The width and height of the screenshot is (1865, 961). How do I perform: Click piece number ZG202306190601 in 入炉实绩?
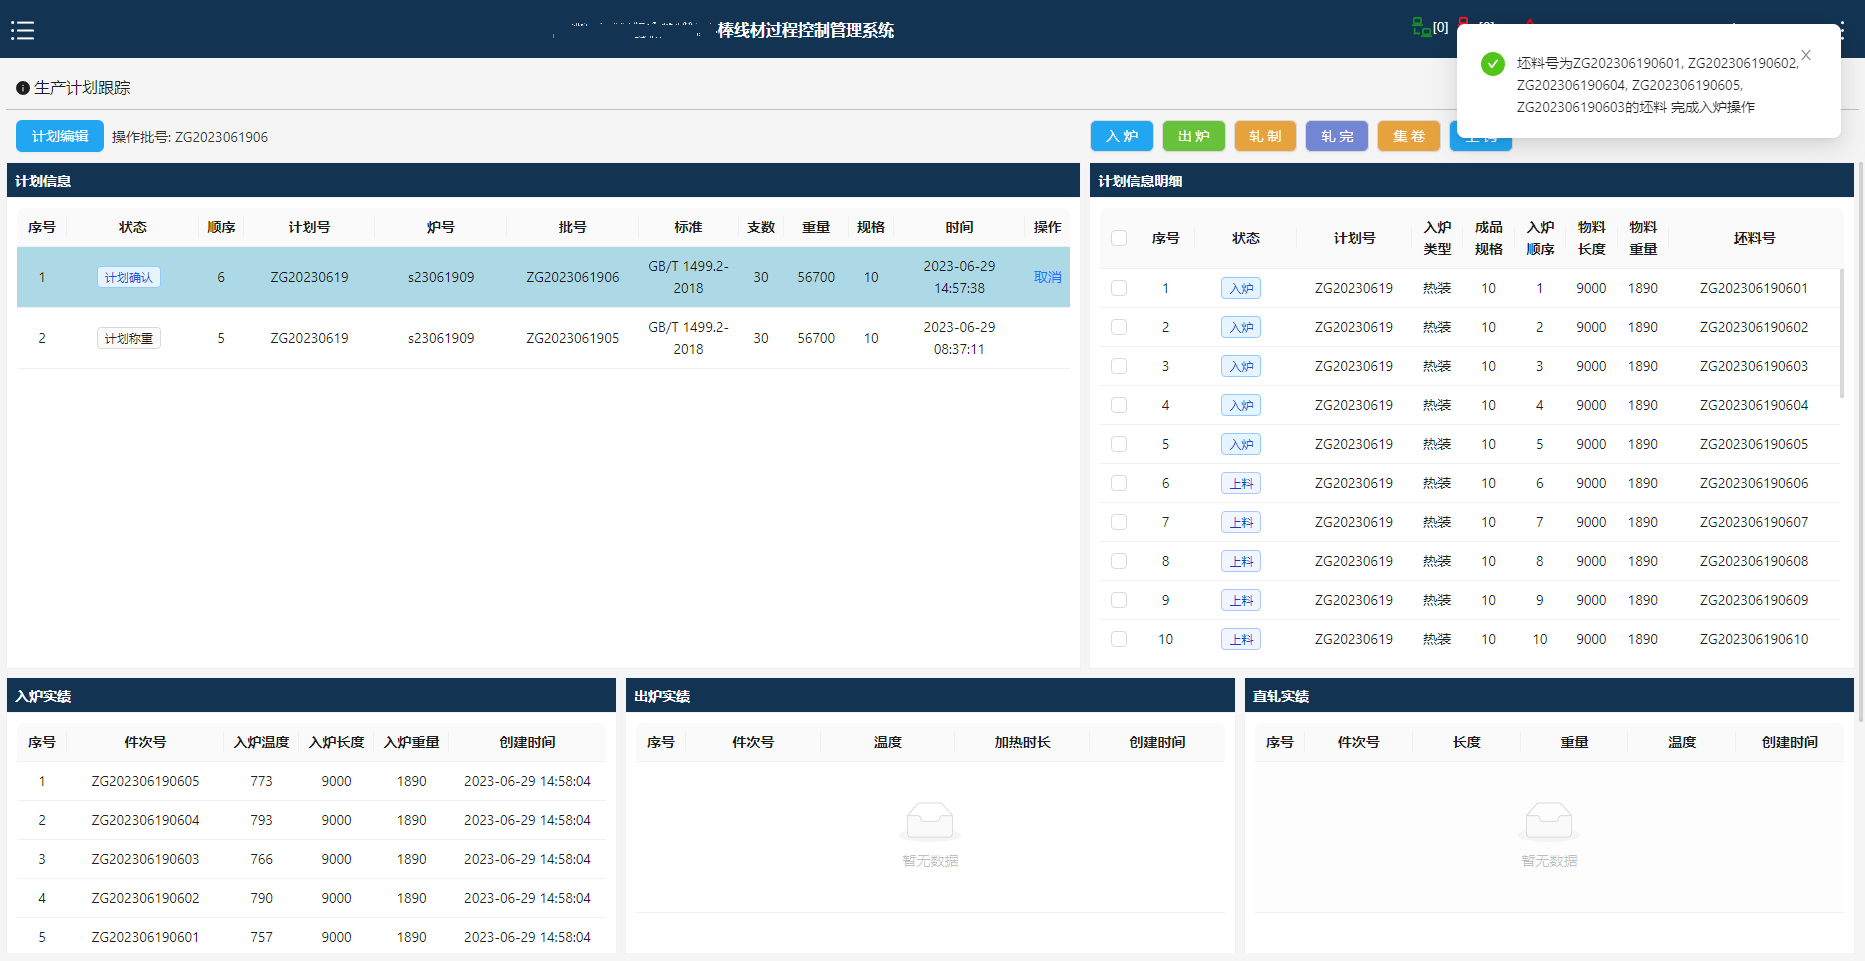coord(145,937)
